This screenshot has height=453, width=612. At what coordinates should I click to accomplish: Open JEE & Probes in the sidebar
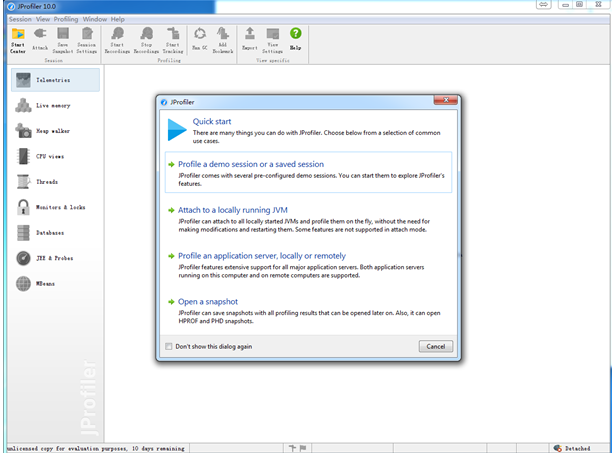click(55, 258)
